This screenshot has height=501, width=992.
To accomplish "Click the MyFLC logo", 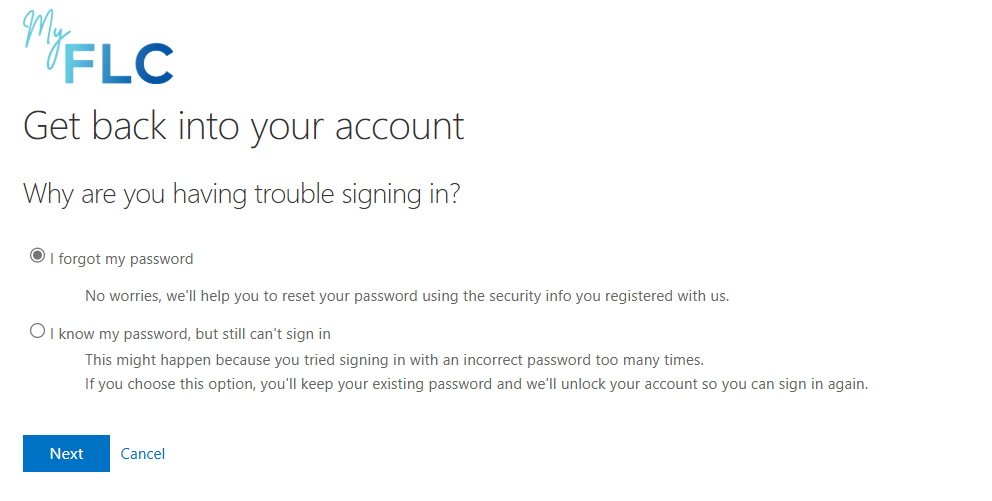I will click(98, 50).
